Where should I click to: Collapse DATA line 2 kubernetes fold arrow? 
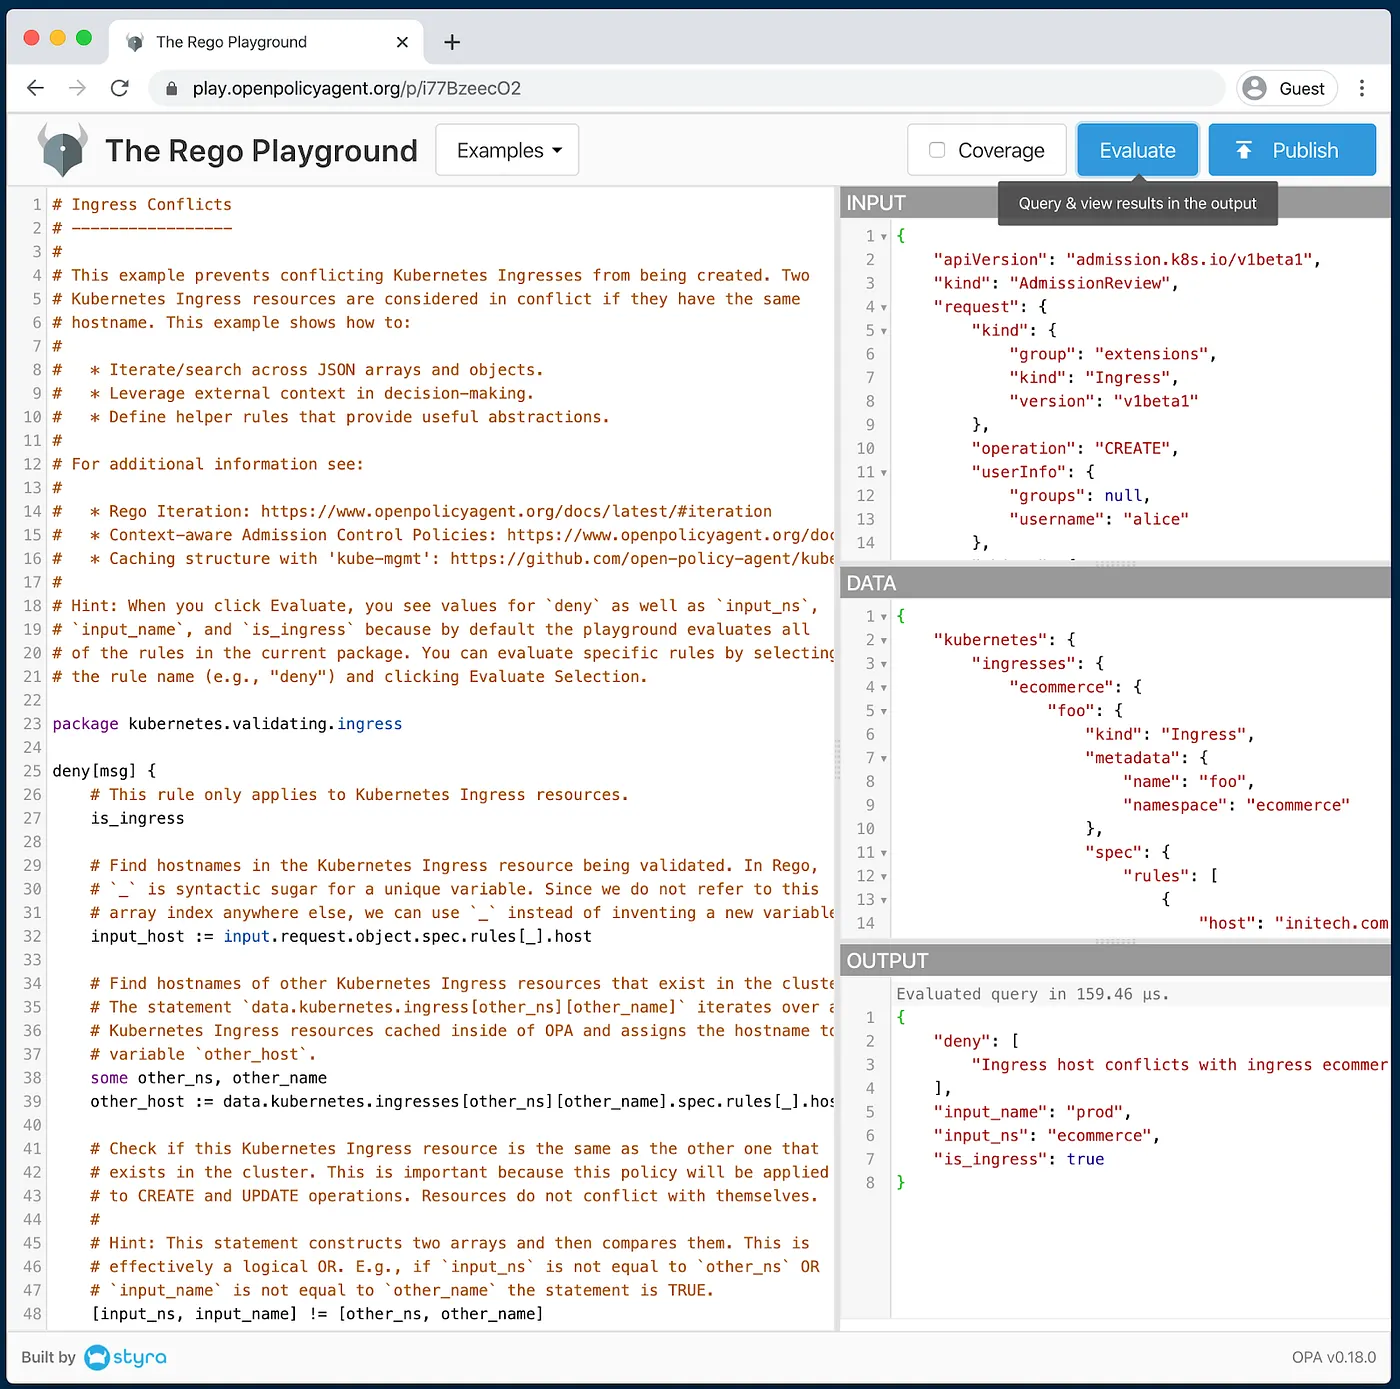click(x=884, y=641)
